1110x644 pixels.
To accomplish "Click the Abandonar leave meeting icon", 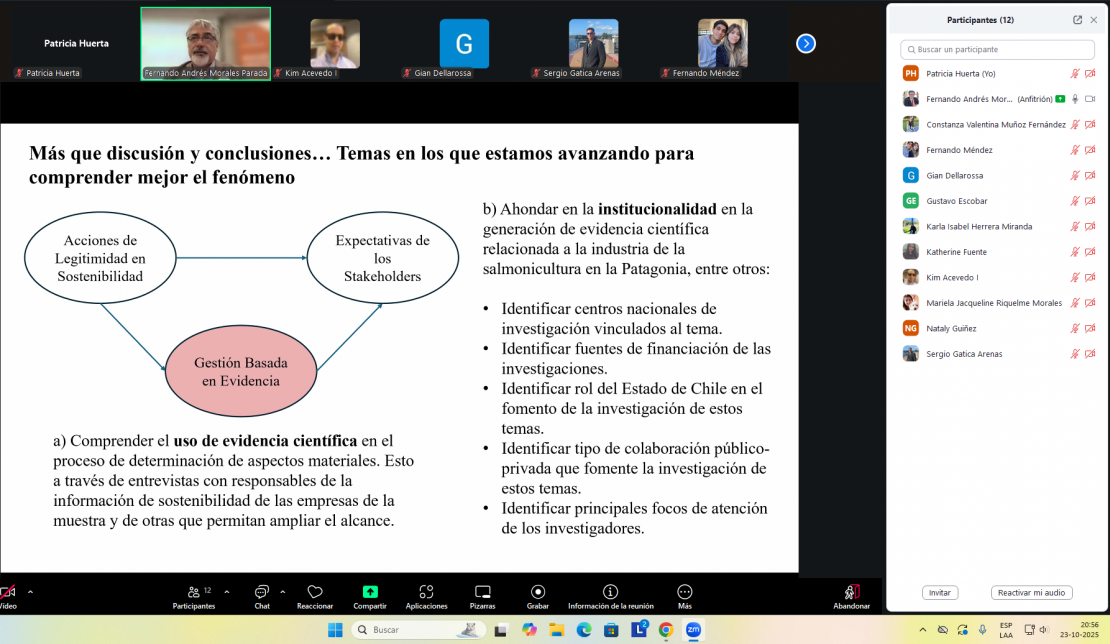I will click(851, 592).
